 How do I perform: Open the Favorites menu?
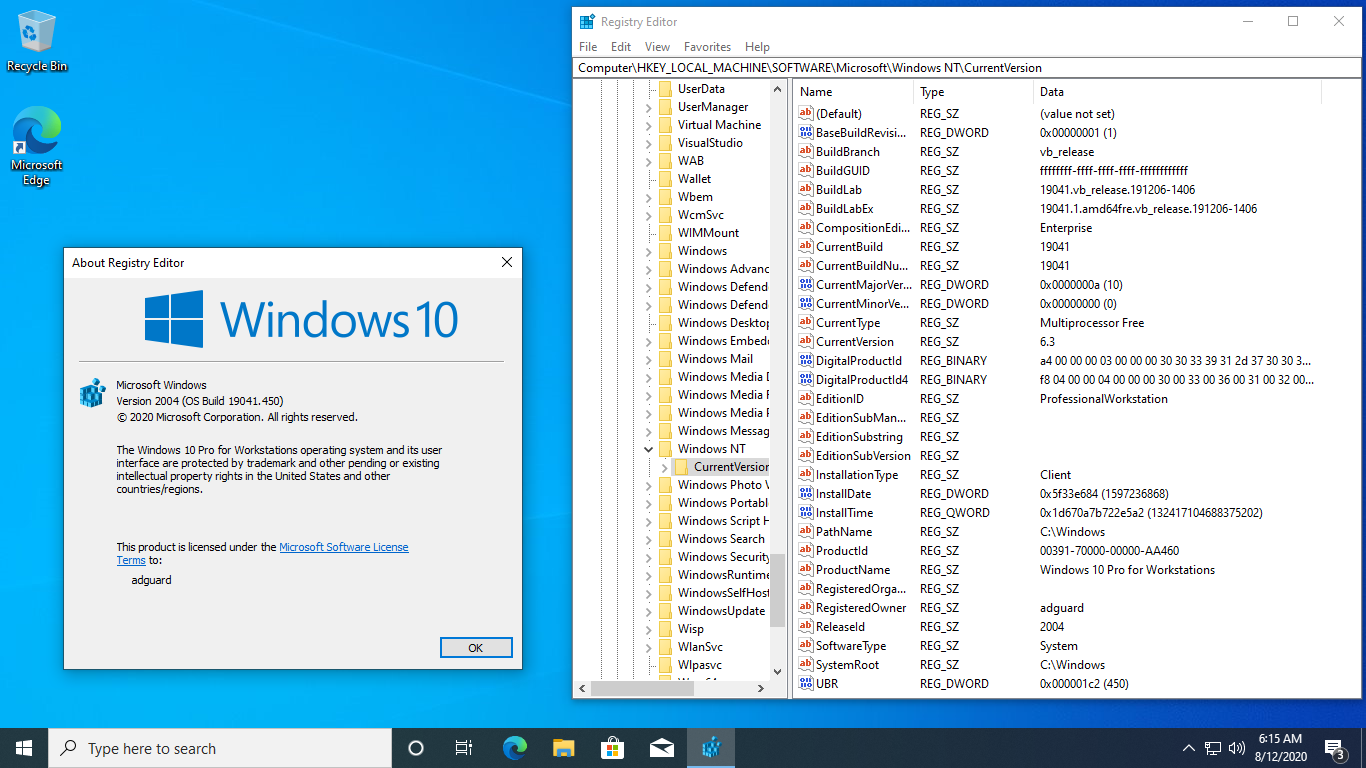(x=707, y=47)
